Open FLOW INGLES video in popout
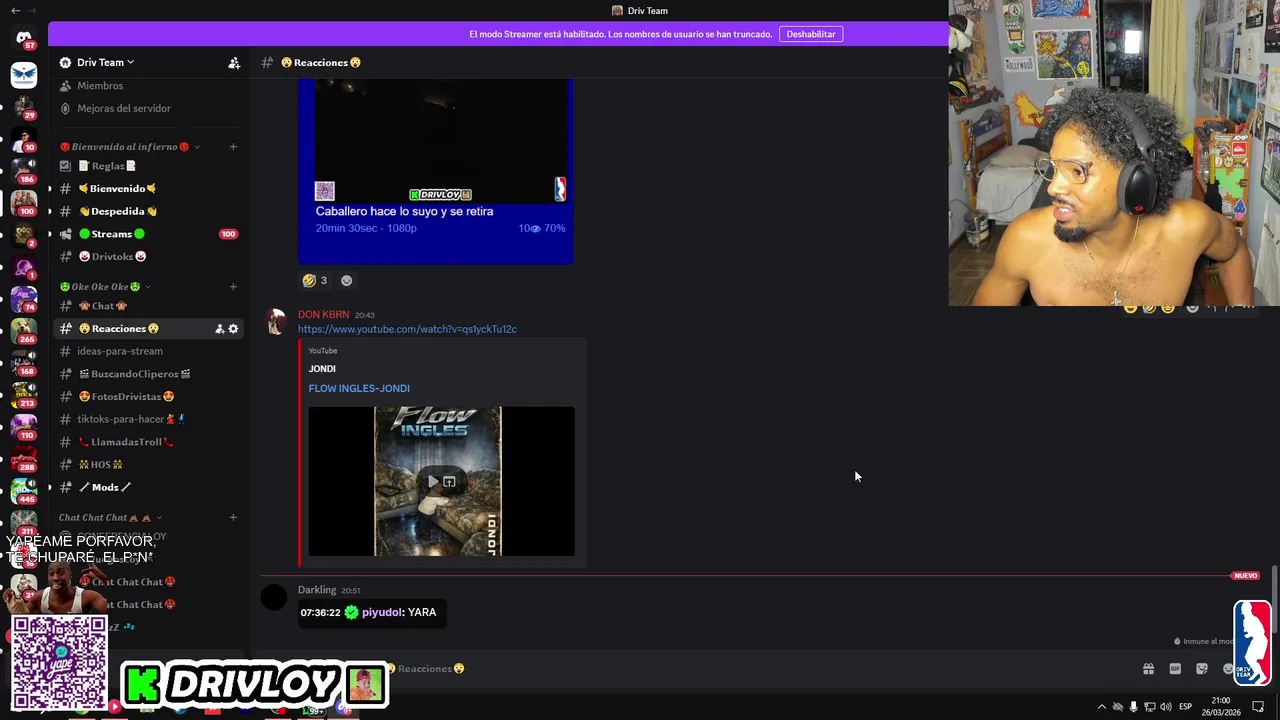 coord(449,482)
